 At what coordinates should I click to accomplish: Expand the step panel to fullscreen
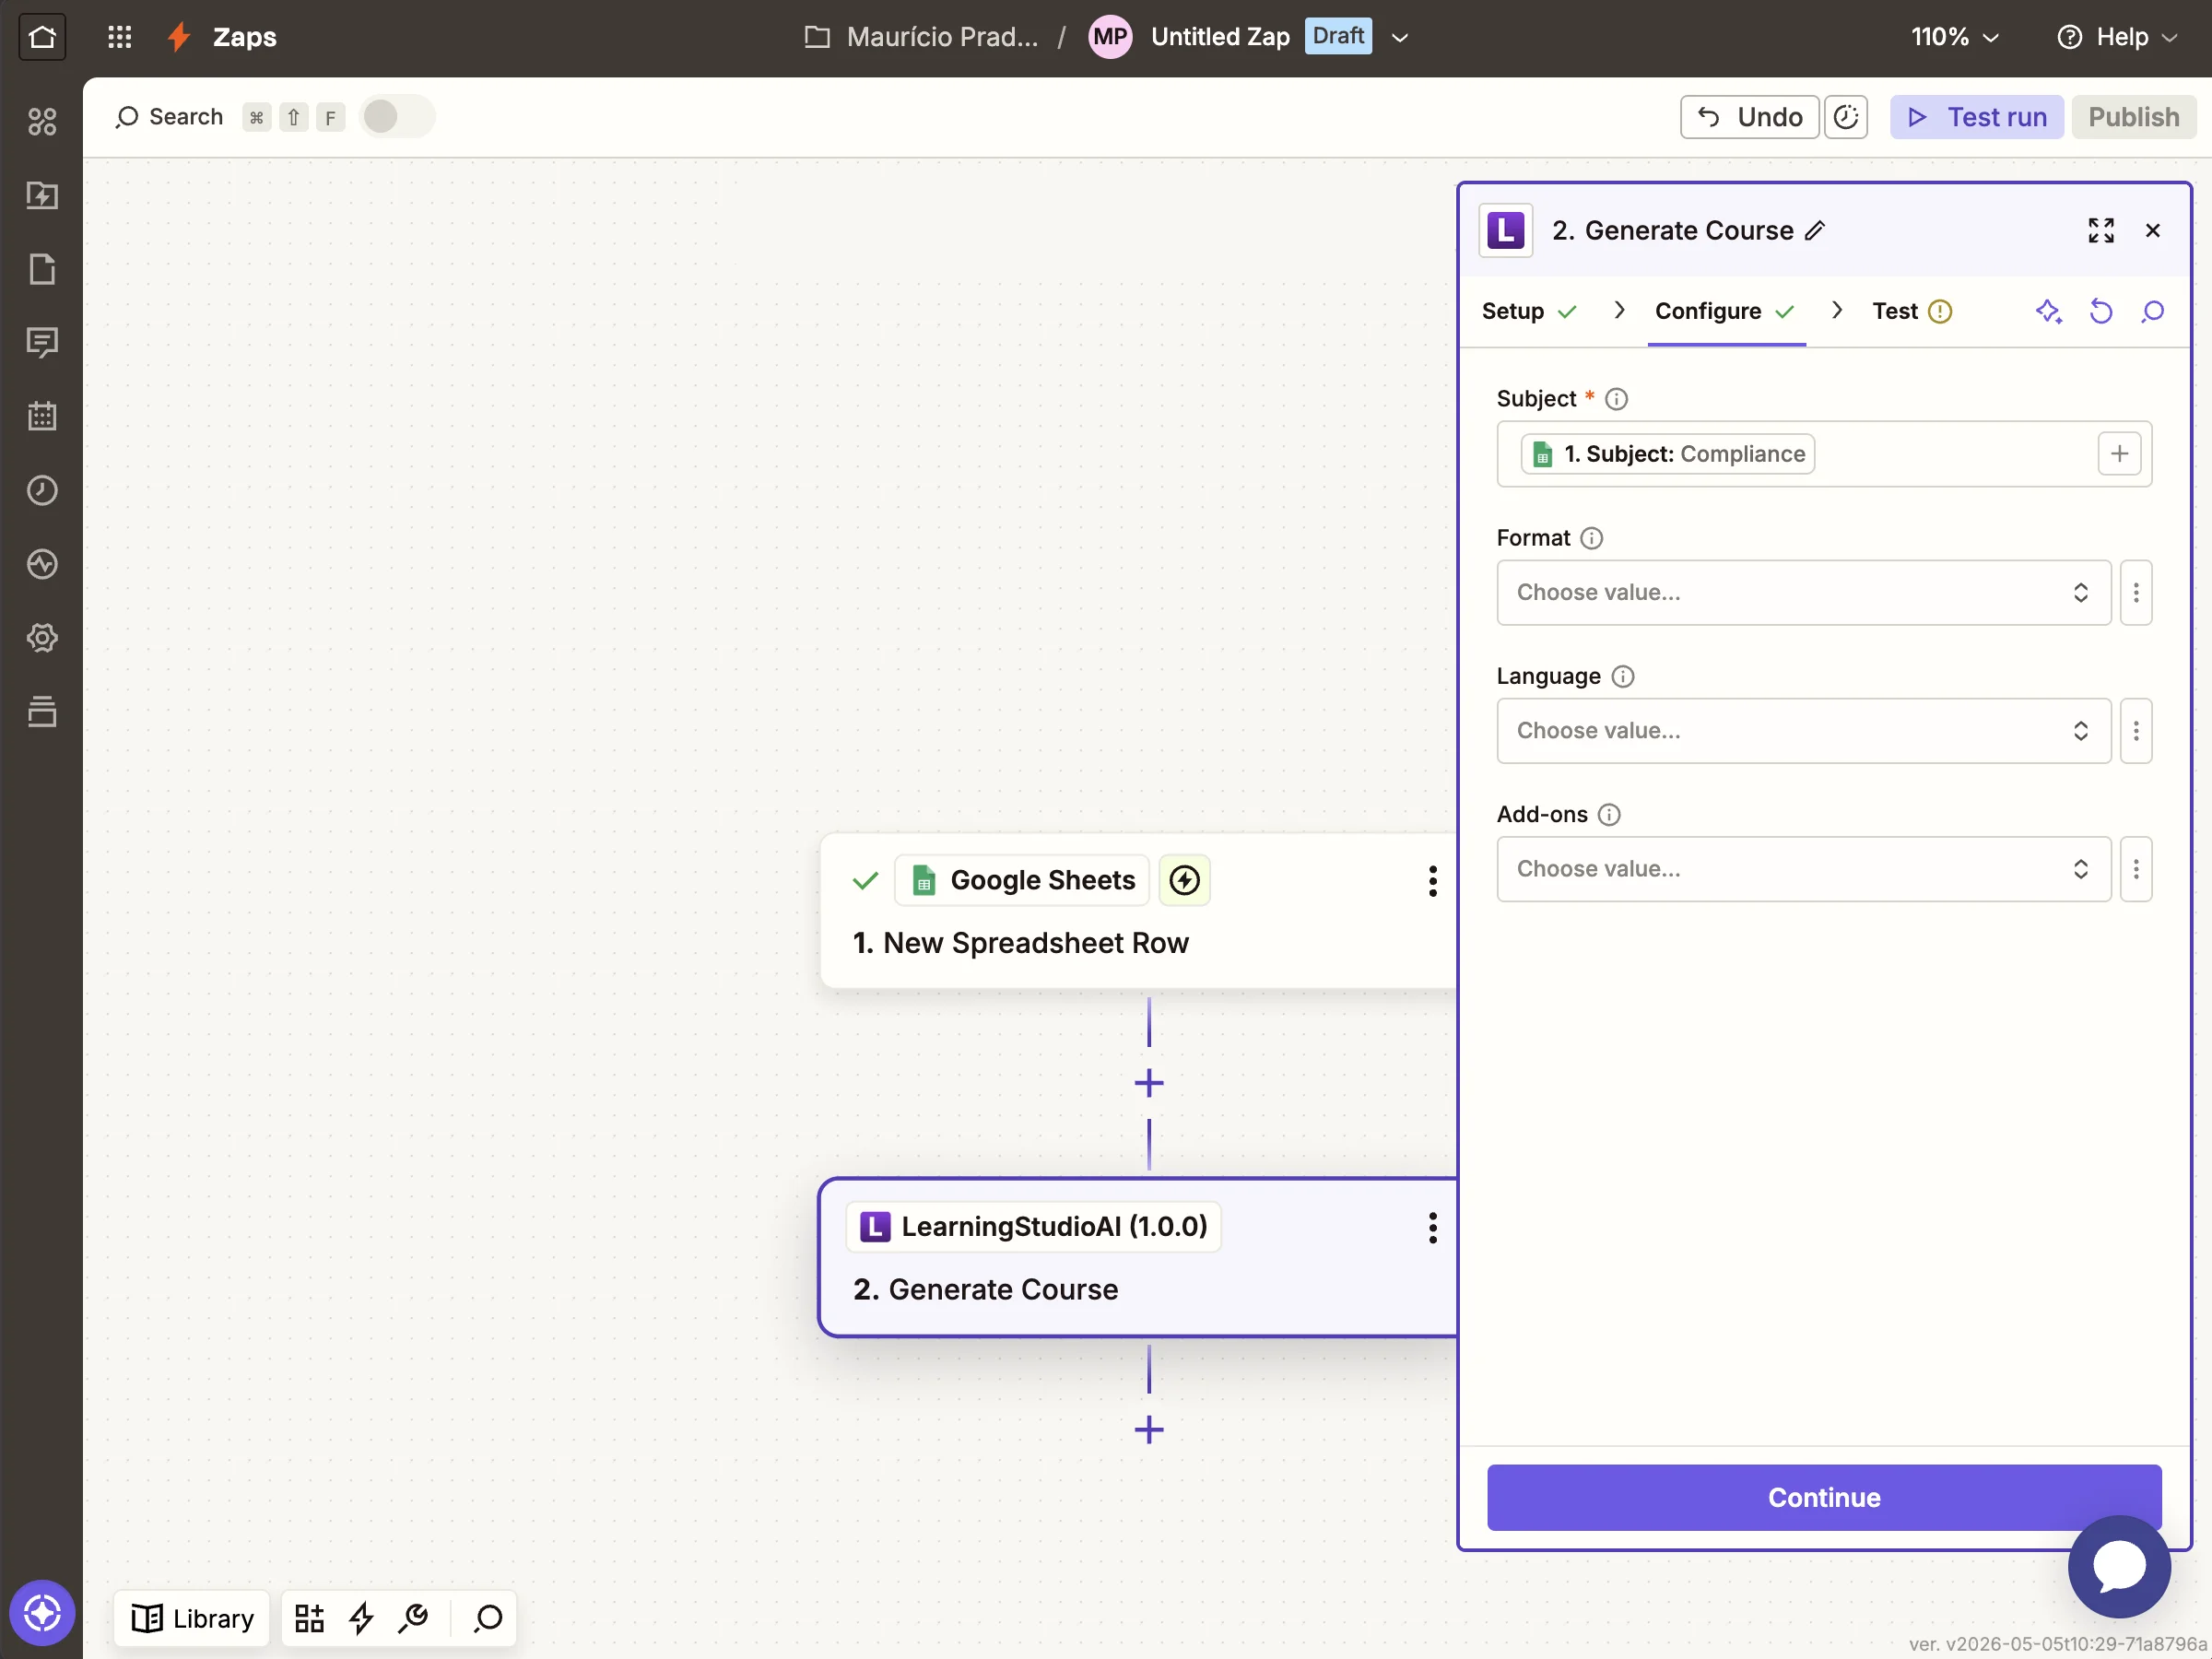(x=2100, y=230)
